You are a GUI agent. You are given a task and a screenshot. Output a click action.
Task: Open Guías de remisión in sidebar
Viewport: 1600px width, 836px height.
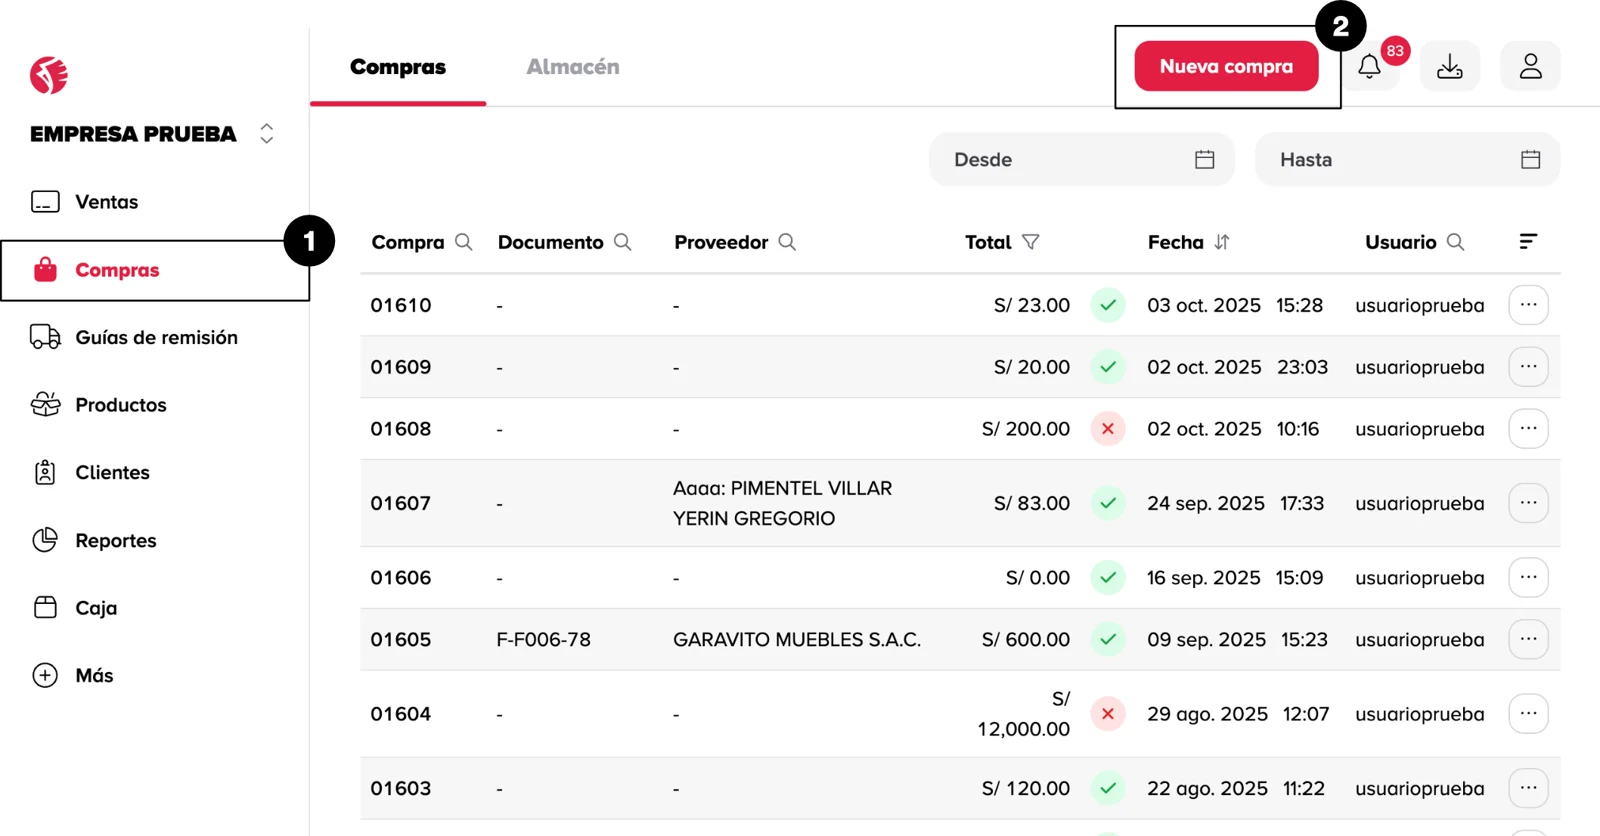[x=156, y=338]
